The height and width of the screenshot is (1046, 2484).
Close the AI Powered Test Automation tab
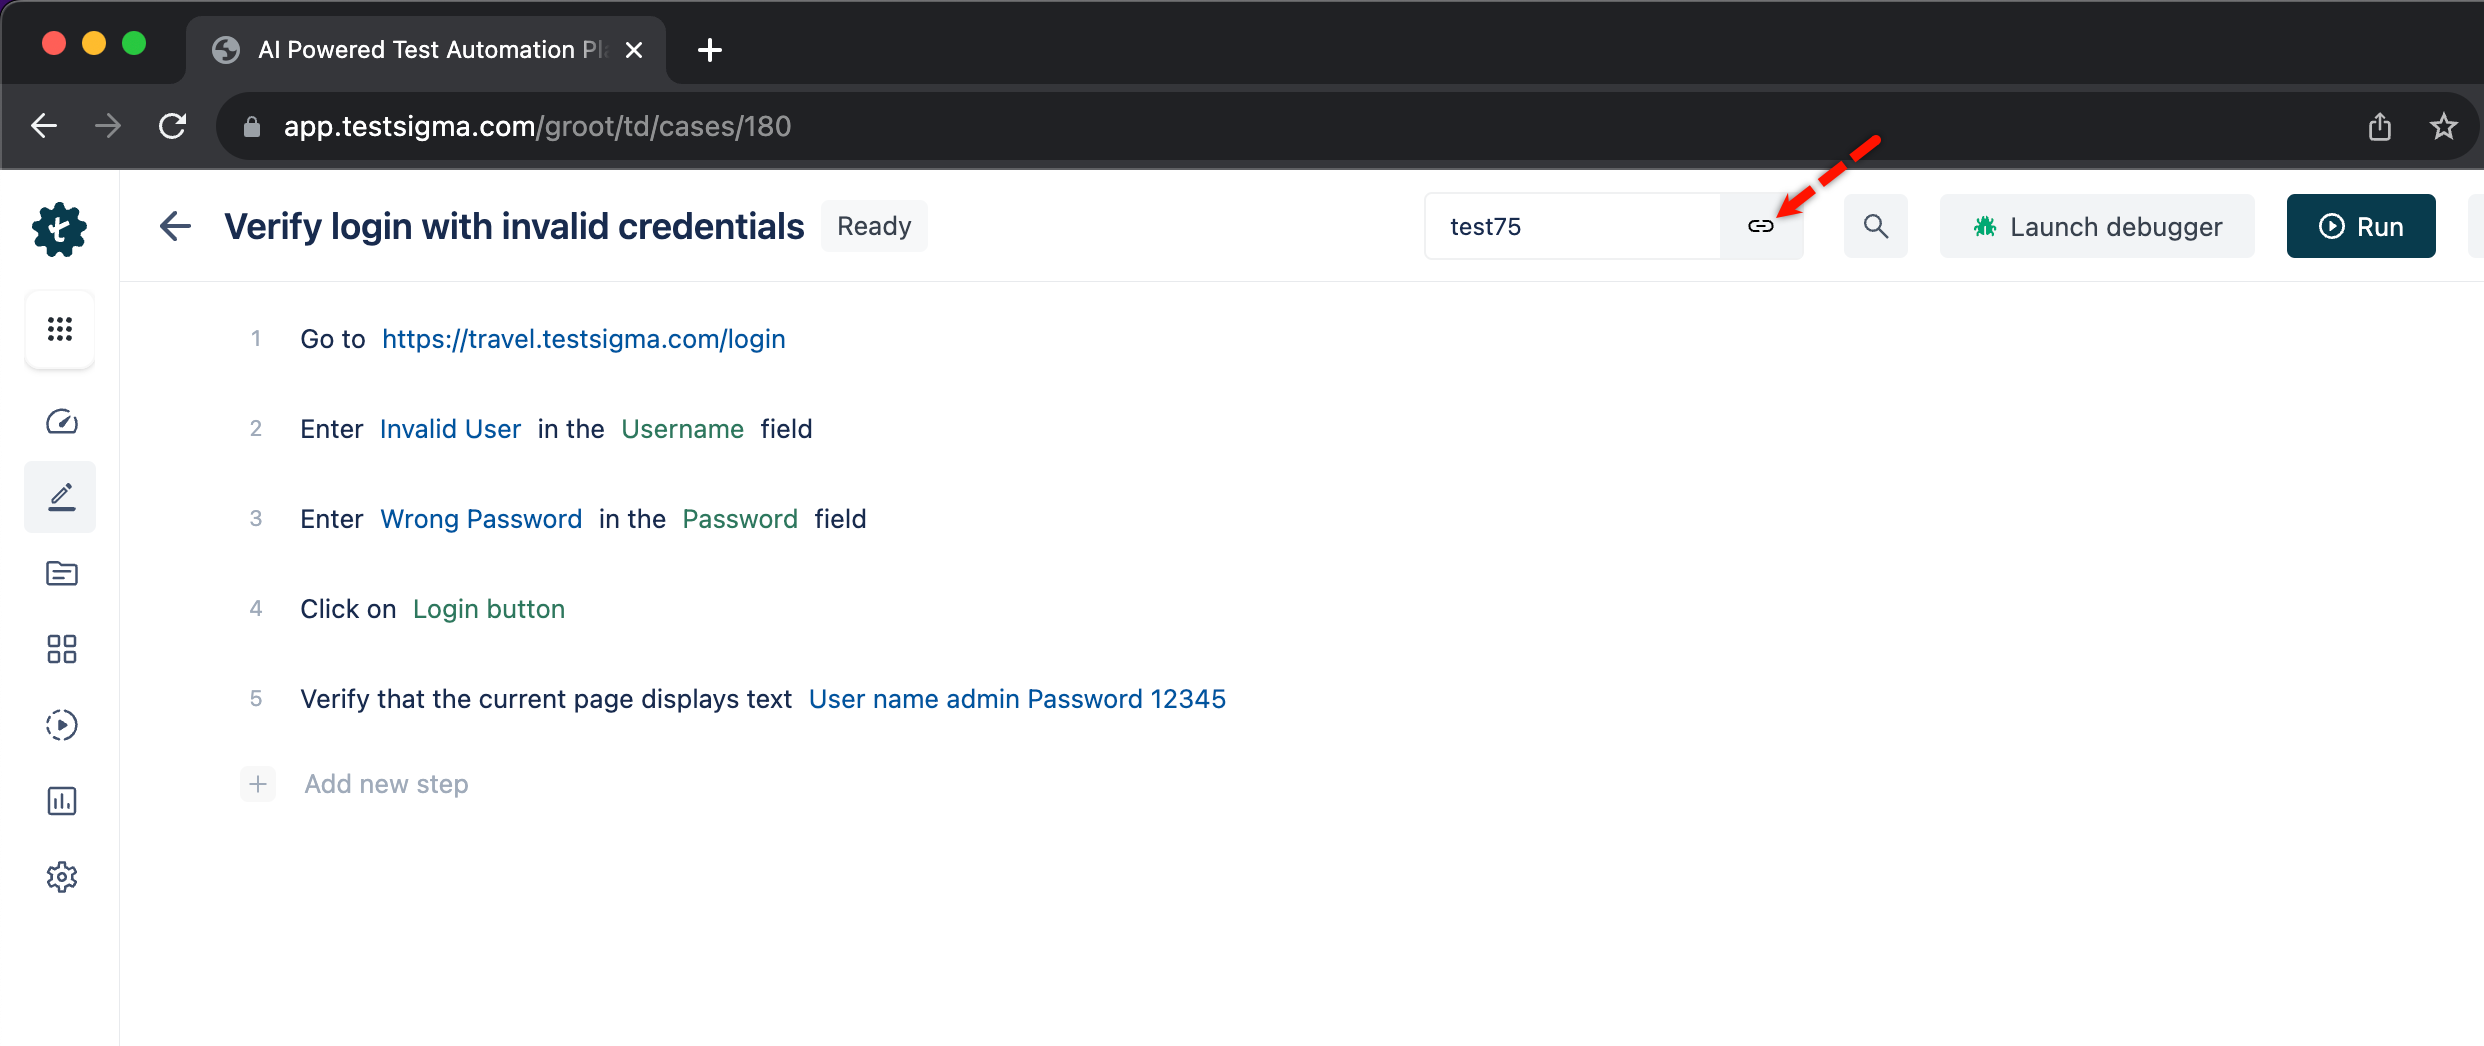tap(634, 50)
